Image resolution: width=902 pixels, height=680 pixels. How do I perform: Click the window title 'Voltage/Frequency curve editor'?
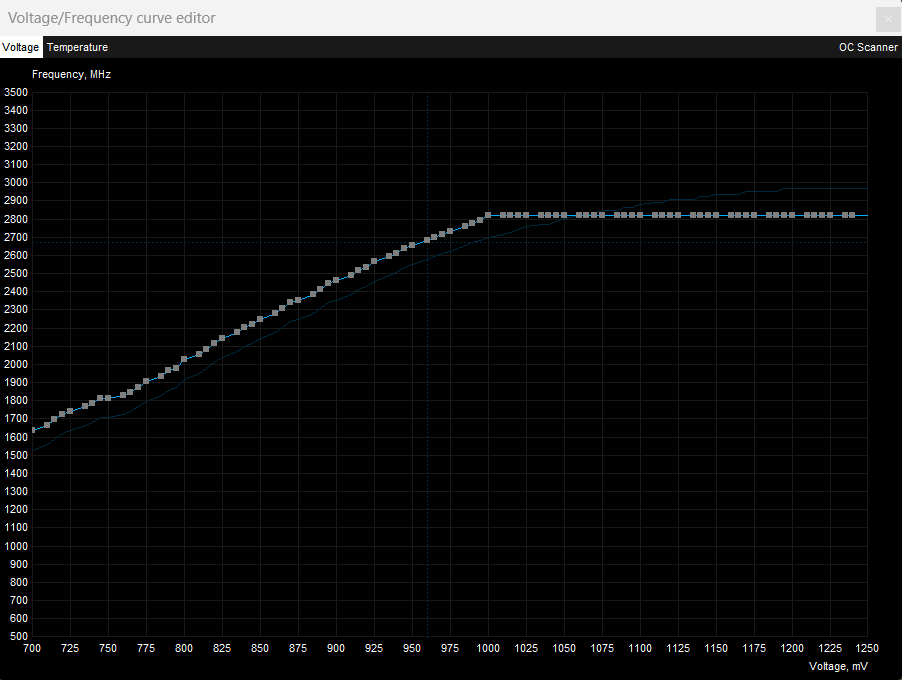click(x=112, y=18)
